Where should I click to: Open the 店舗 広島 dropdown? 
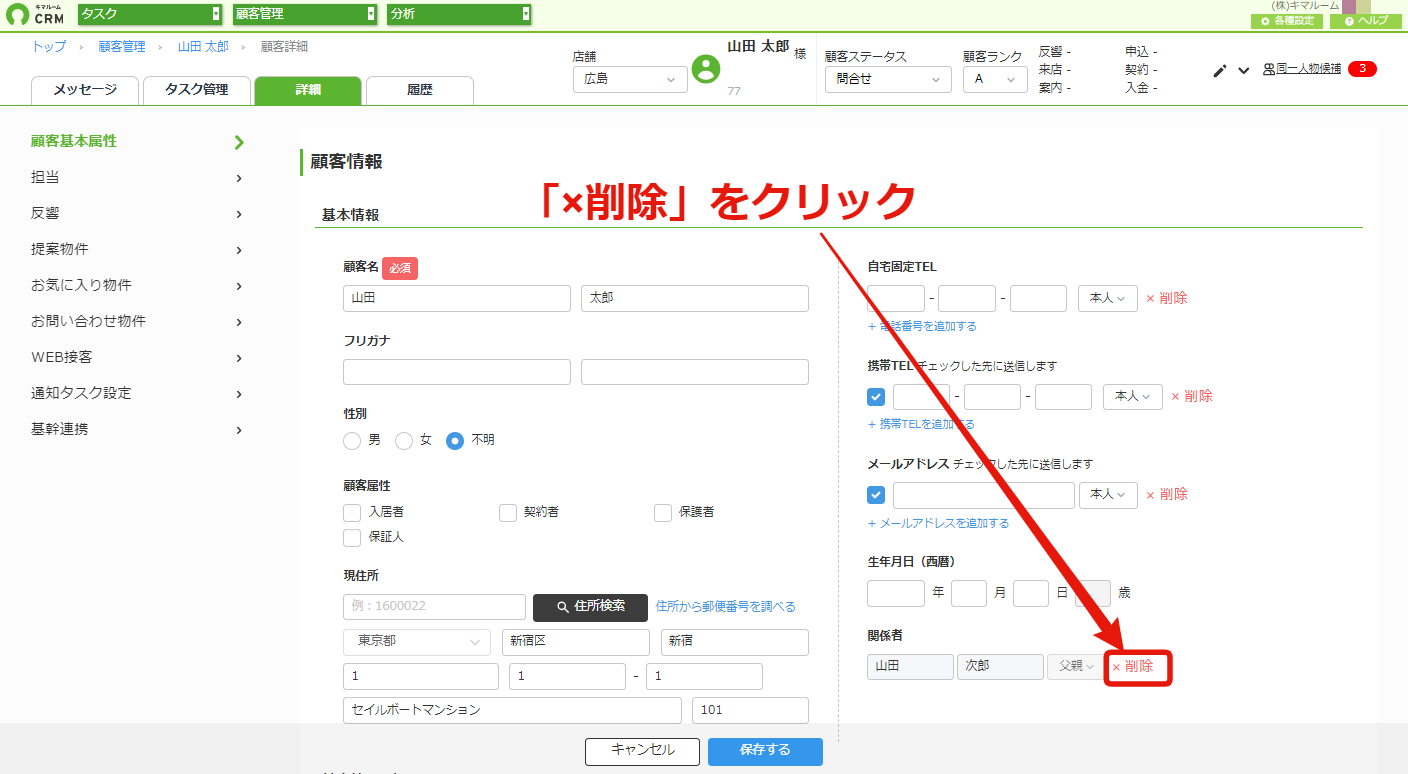(x=630, y=79)
